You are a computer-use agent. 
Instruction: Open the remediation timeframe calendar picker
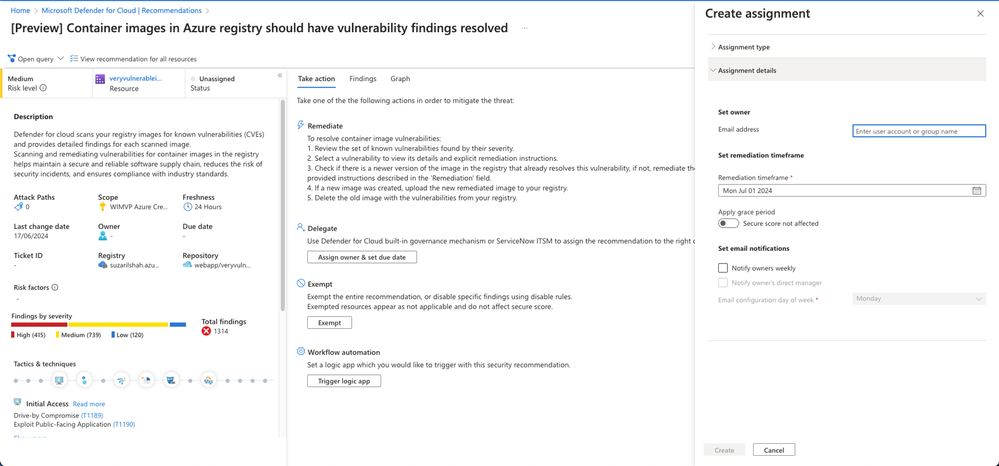(977, 191)
